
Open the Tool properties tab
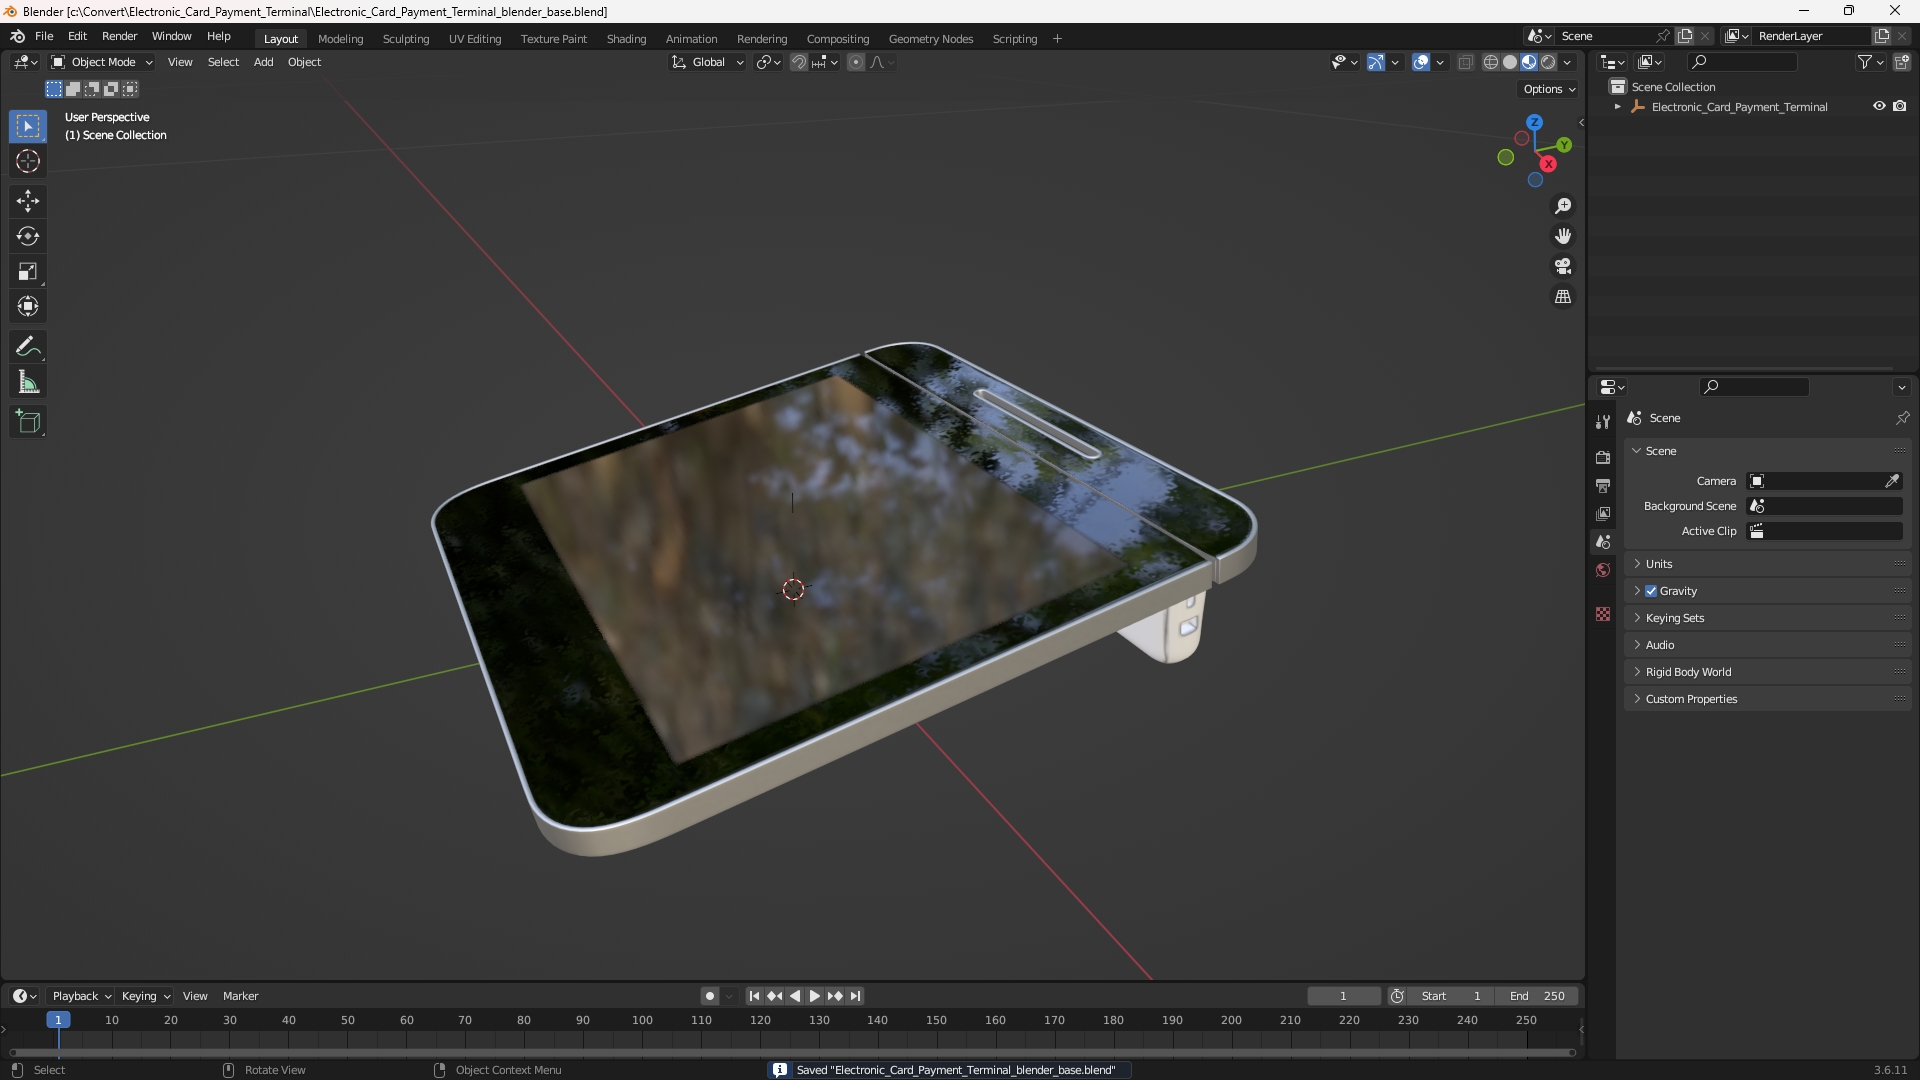(x=1603, y=422)
